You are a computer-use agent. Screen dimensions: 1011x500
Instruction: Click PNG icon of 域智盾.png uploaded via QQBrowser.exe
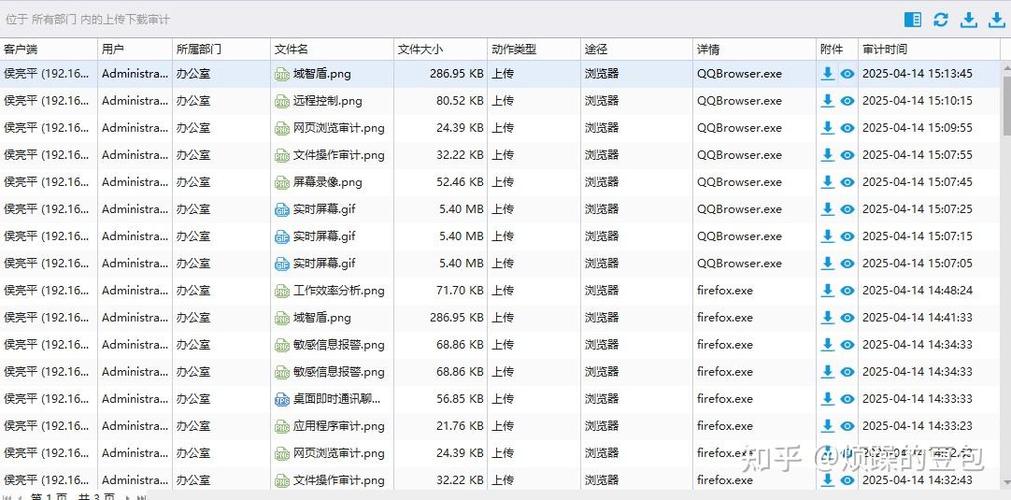(x=282, y=74)
